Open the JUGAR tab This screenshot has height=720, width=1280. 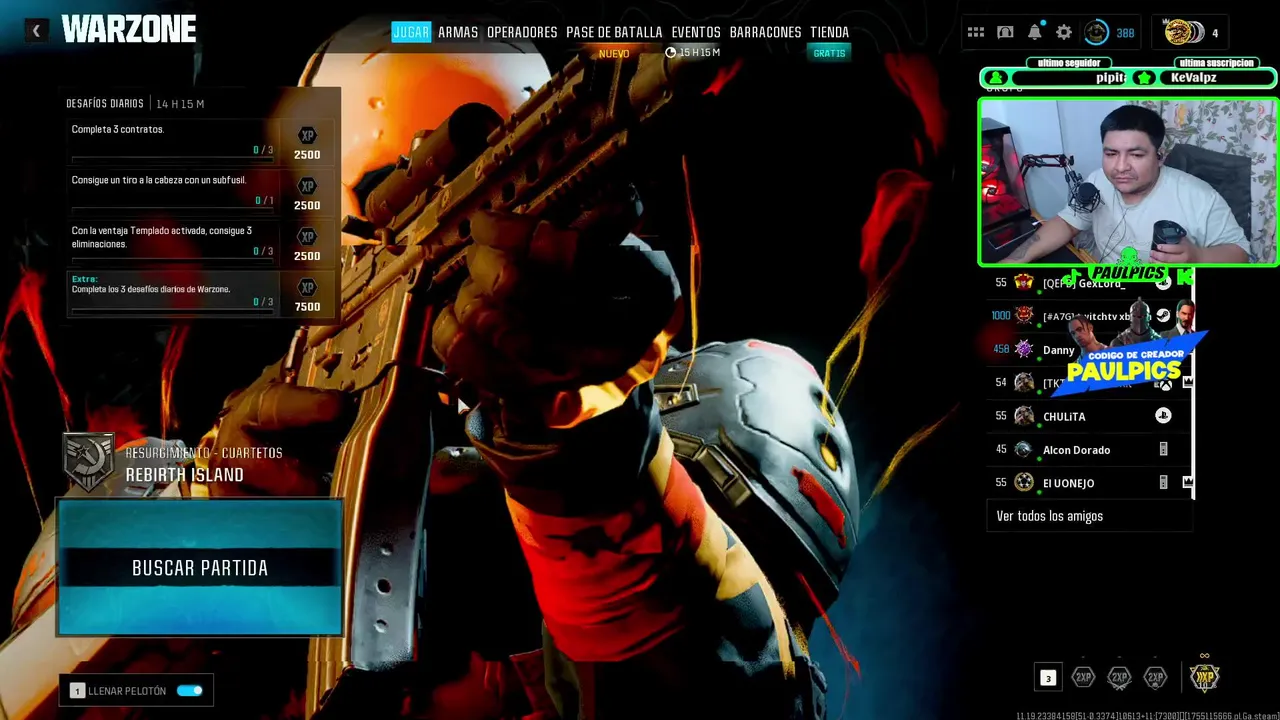pyautogui.click(x=411, y=32)
